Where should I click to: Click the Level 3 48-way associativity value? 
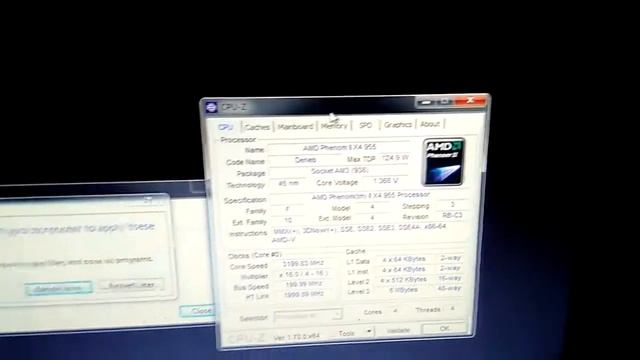tap(449, 289)
